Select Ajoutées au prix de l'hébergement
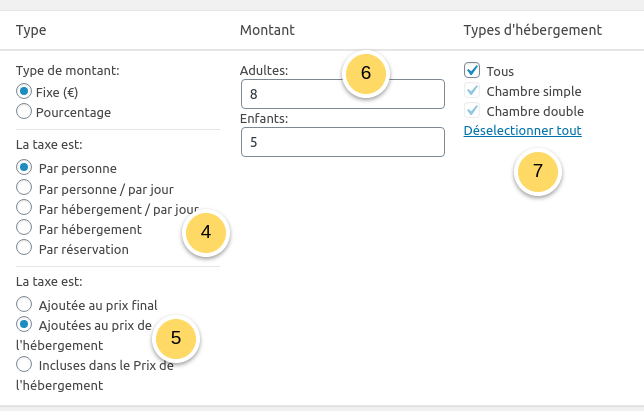This screenshot has width=644, height=411. pos(25,324)
